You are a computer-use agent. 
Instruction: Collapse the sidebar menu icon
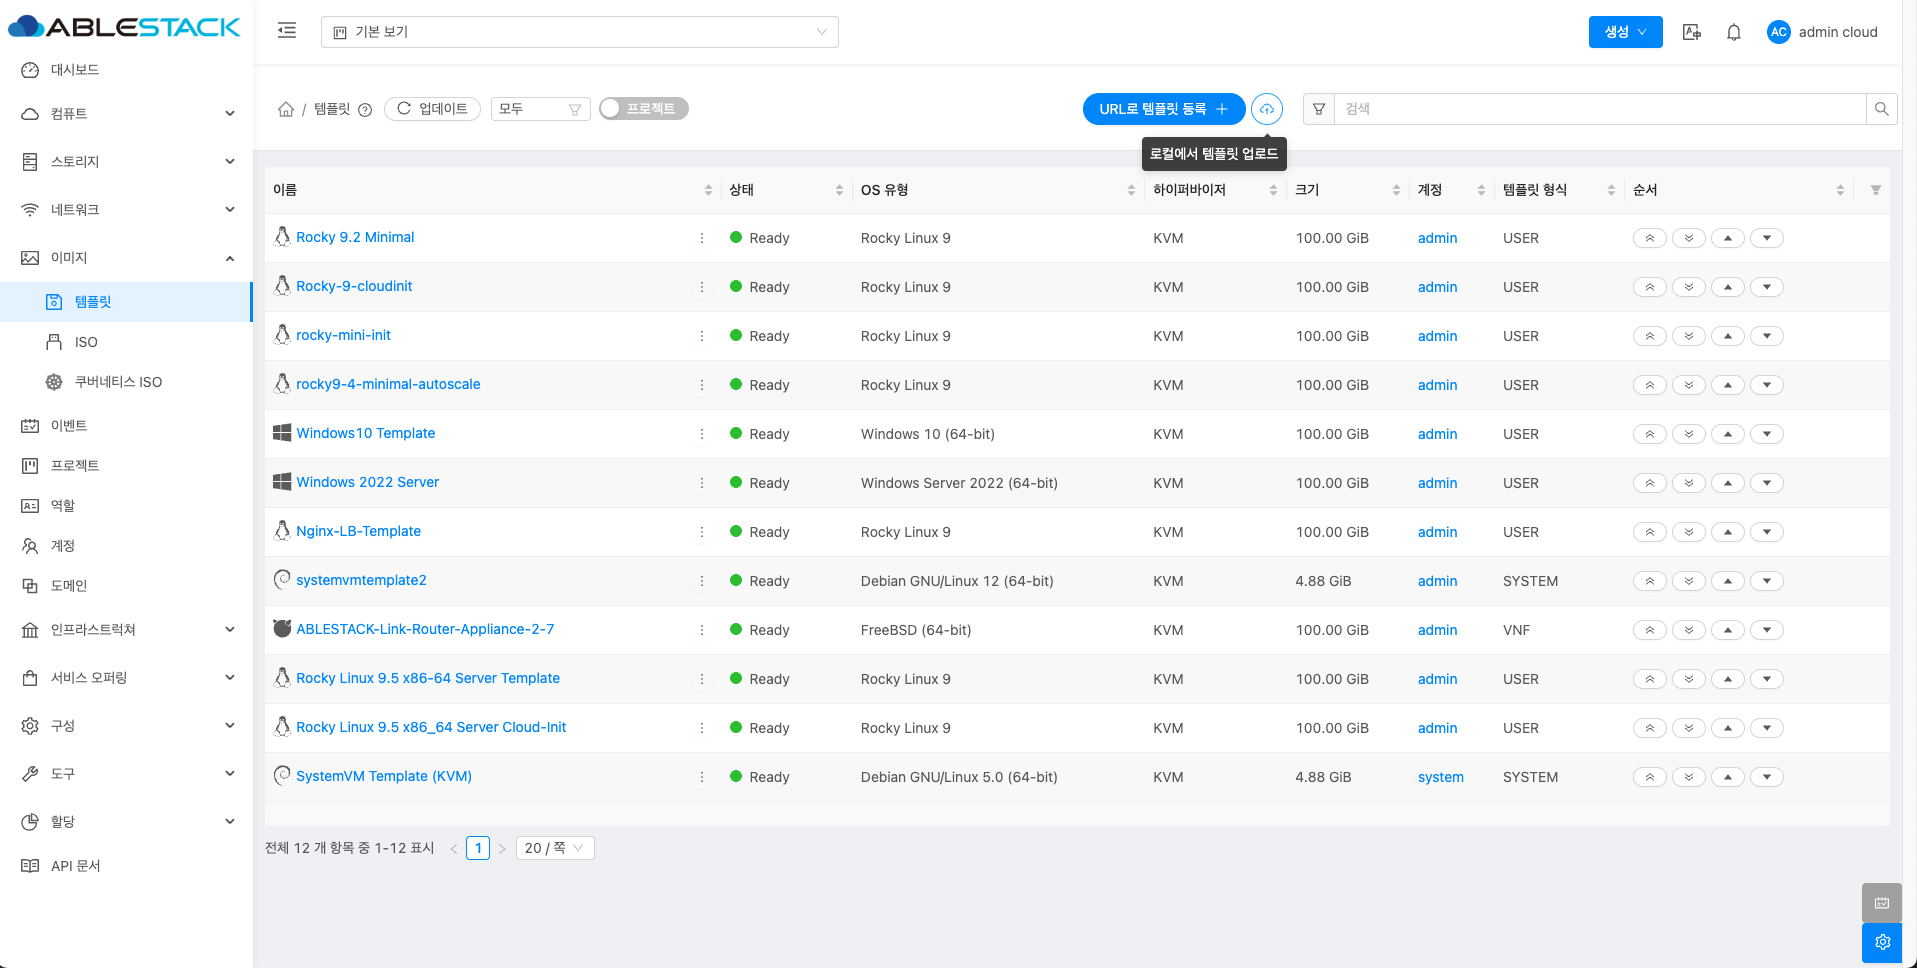pyautogui.click(x=287, y=31)
